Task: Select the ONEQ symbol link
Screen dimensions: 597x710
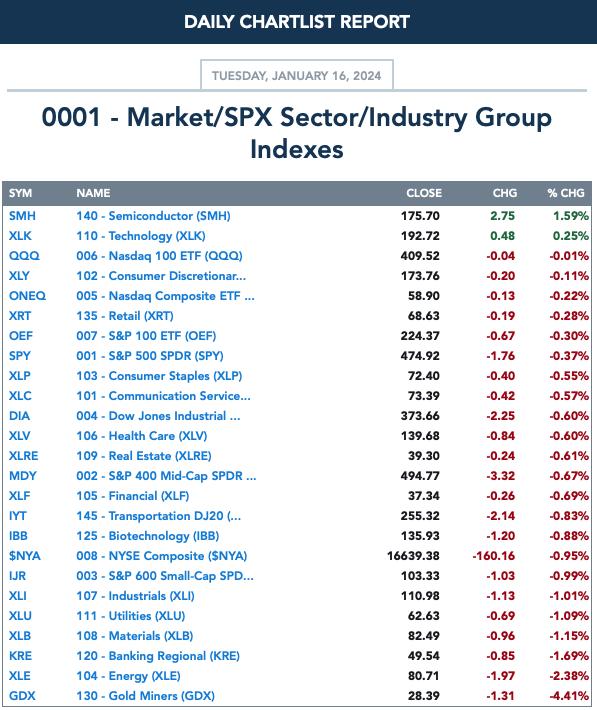Action: tap(27, 296)
